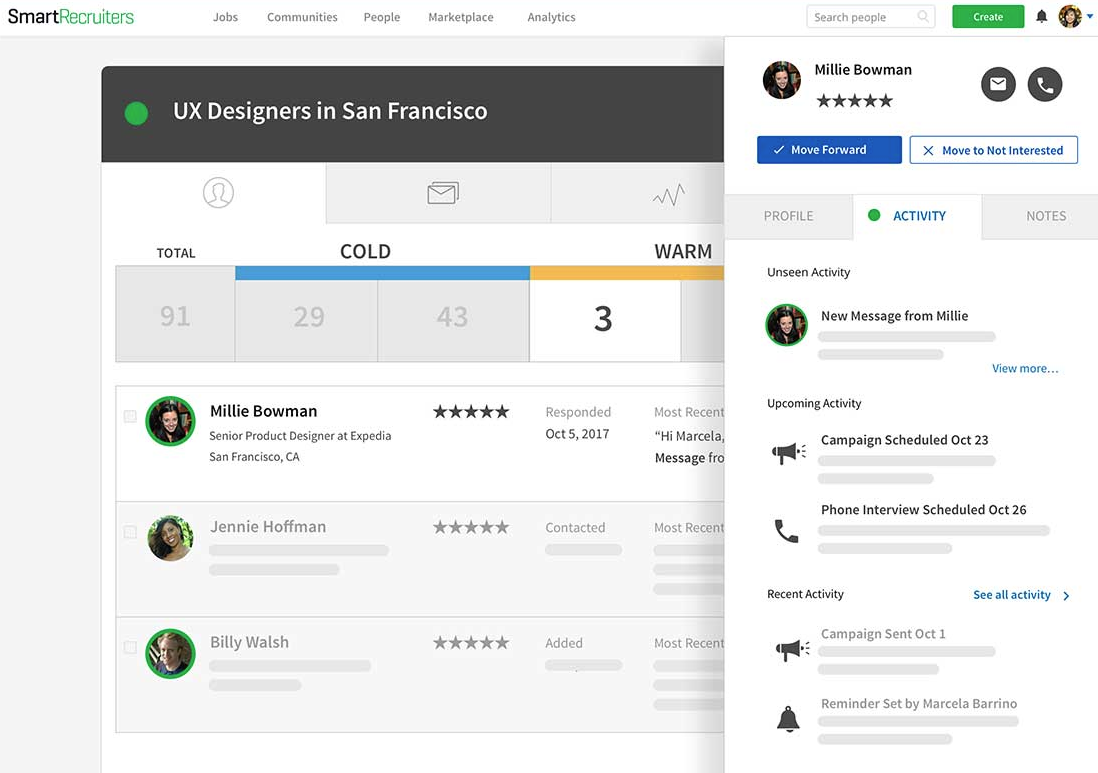Click the search magnifier icon
This screenshot has height=773, width=1098.
(x=924, y=16)
